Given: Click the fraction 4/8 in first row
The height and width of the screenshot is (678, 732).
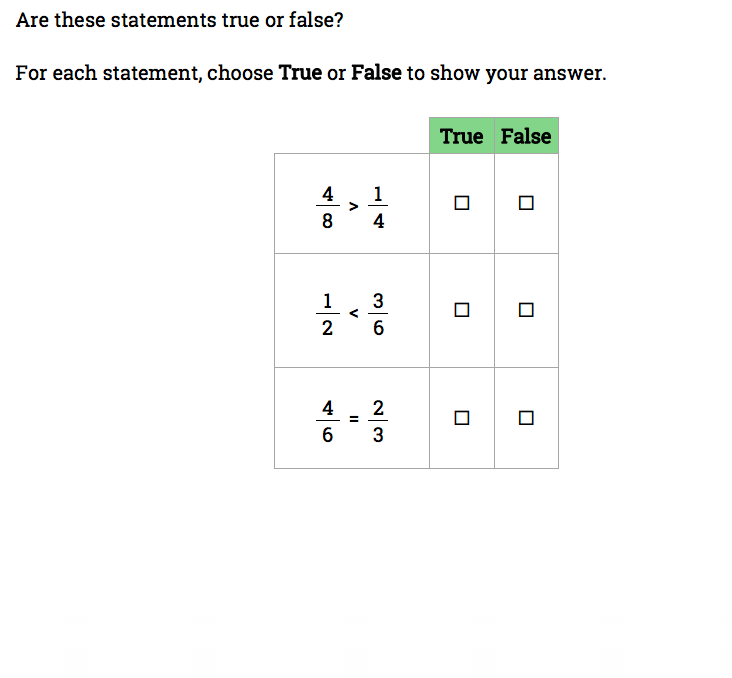Looking at the screenshot, I should pos(328,207).
